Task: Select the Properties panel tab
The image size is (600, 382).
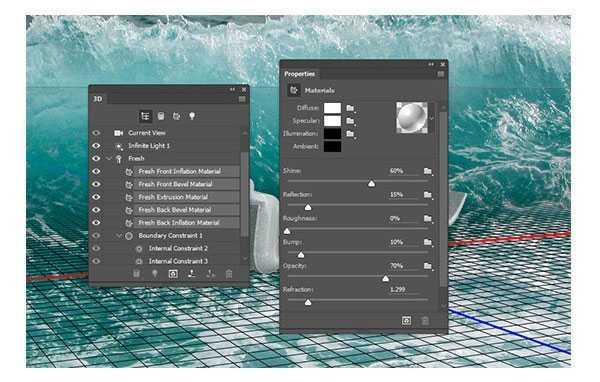Action: pyautogui.click(x=300, y=74)
